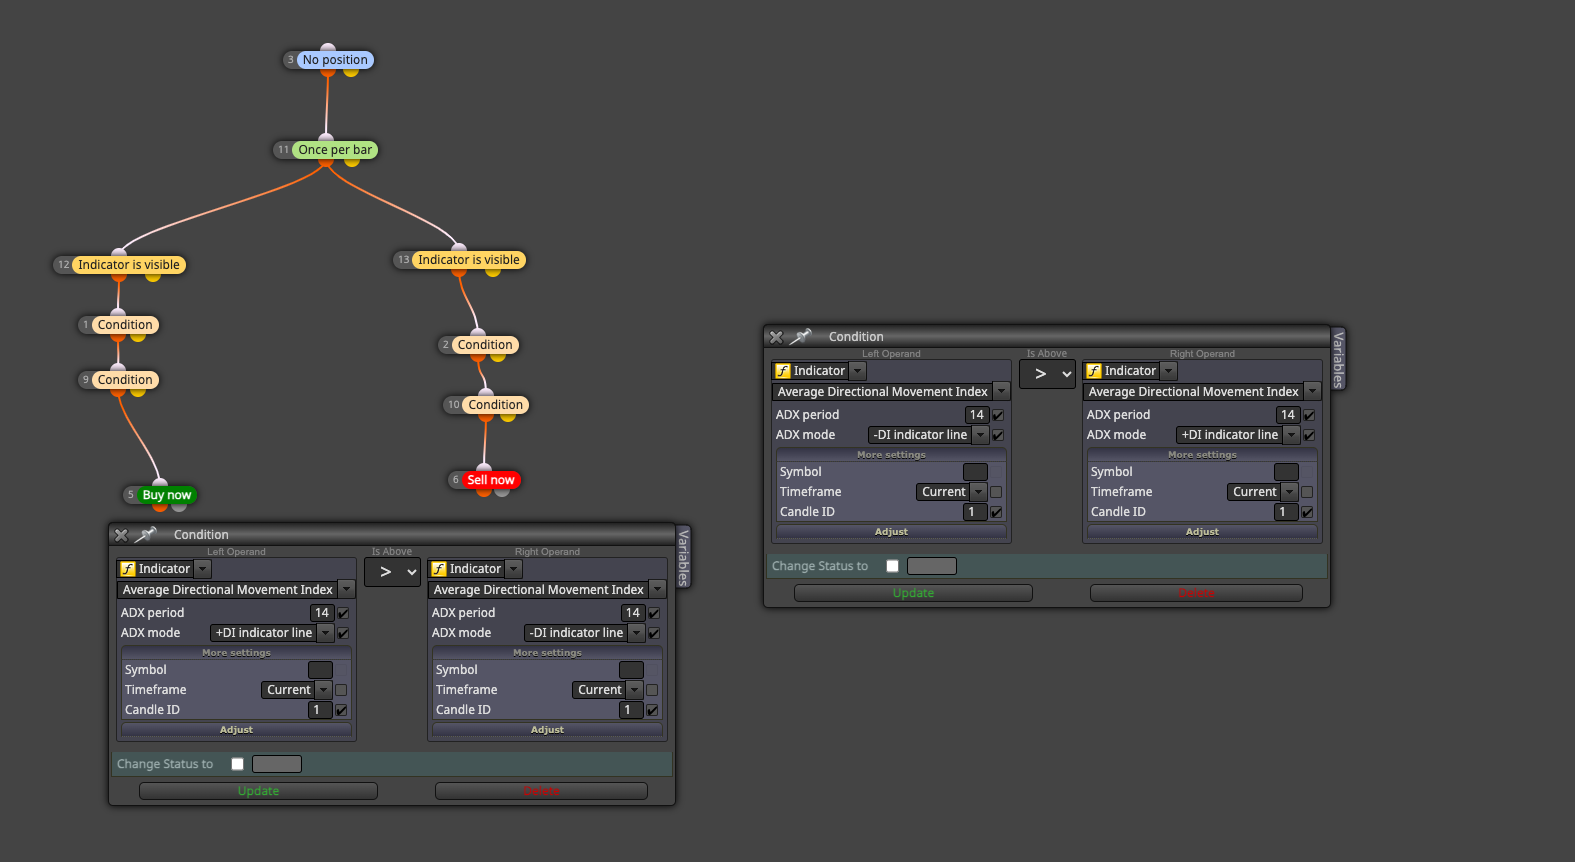The image size is (1575, 862).
Task: Open +DI indicator line dropdown in lower-left panel
Action: [x=326, y=633]
